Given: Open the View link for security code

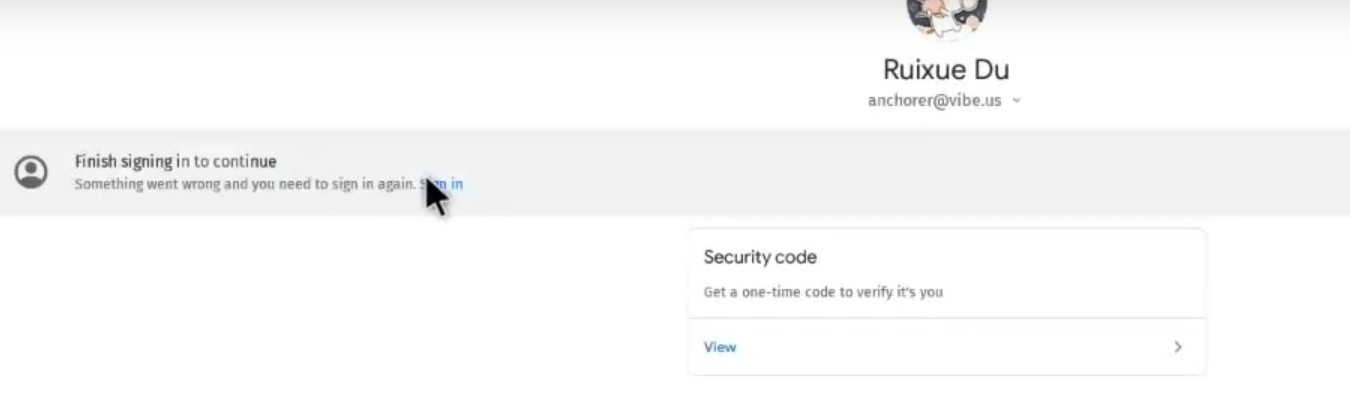Looking at the screenshot, I should coord(720,347).
